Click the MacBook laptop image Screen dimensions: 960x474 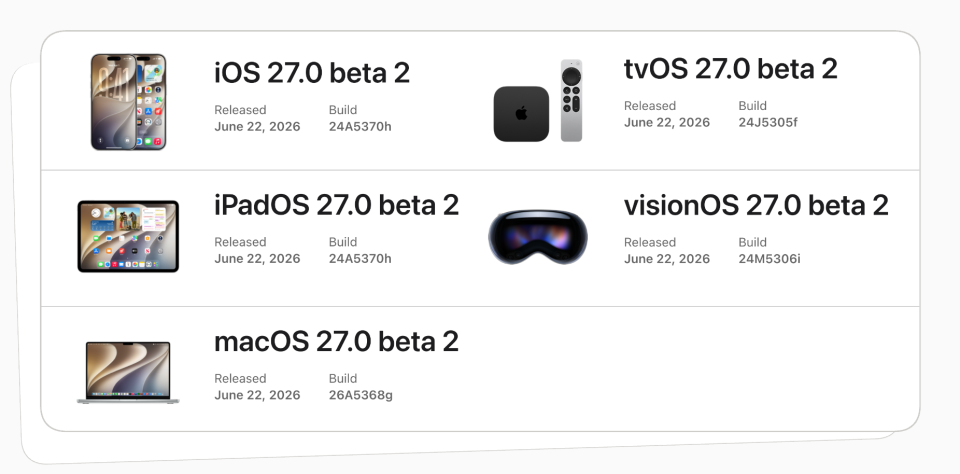pyautogui.click(x=128, y=372)
